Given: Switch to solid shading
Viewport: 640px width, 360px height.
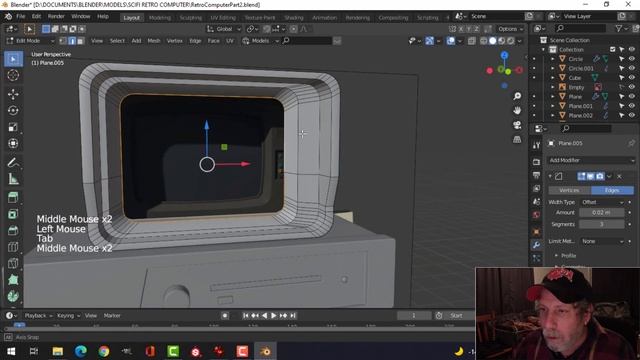Looking at the screenshot, I should click(493, 41).
